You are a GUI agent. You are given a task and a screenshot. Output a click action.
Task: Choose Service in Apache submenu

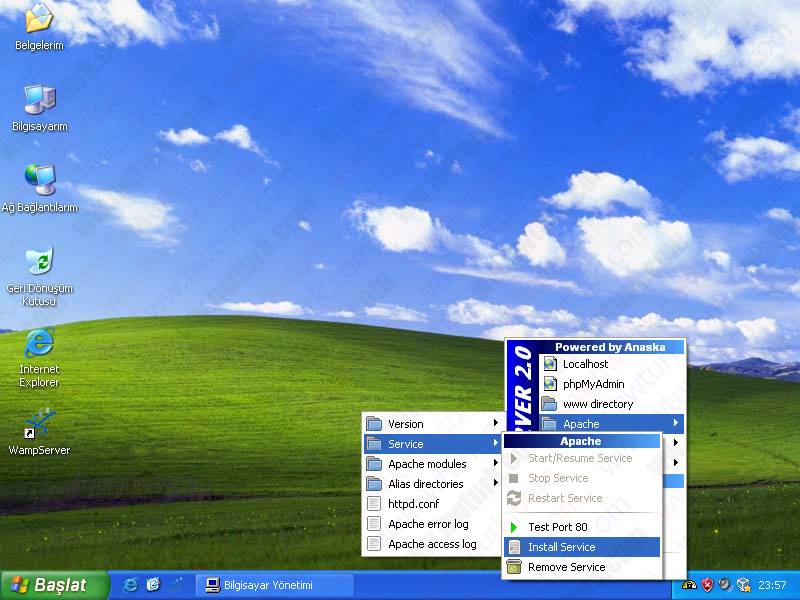tap(432, 444)
